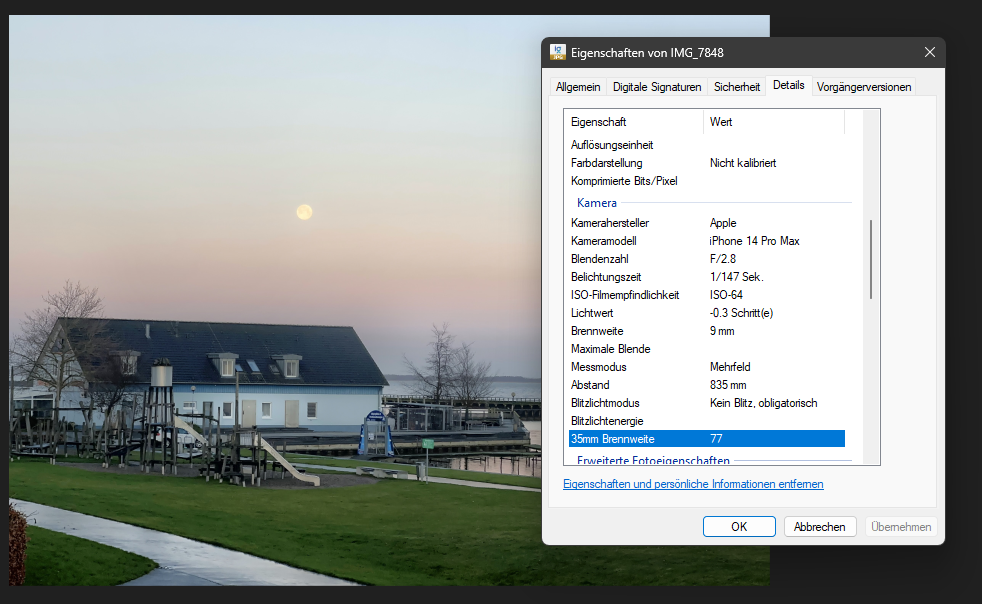Click the OK button

point(739,526)
